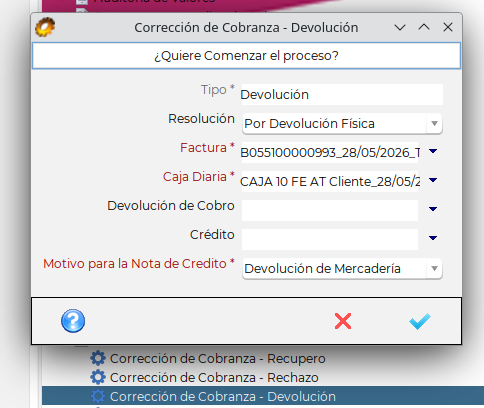Select highlighted Corrección de Cobranza - Devolución row

pyautogui.click(x=263, y=396)
